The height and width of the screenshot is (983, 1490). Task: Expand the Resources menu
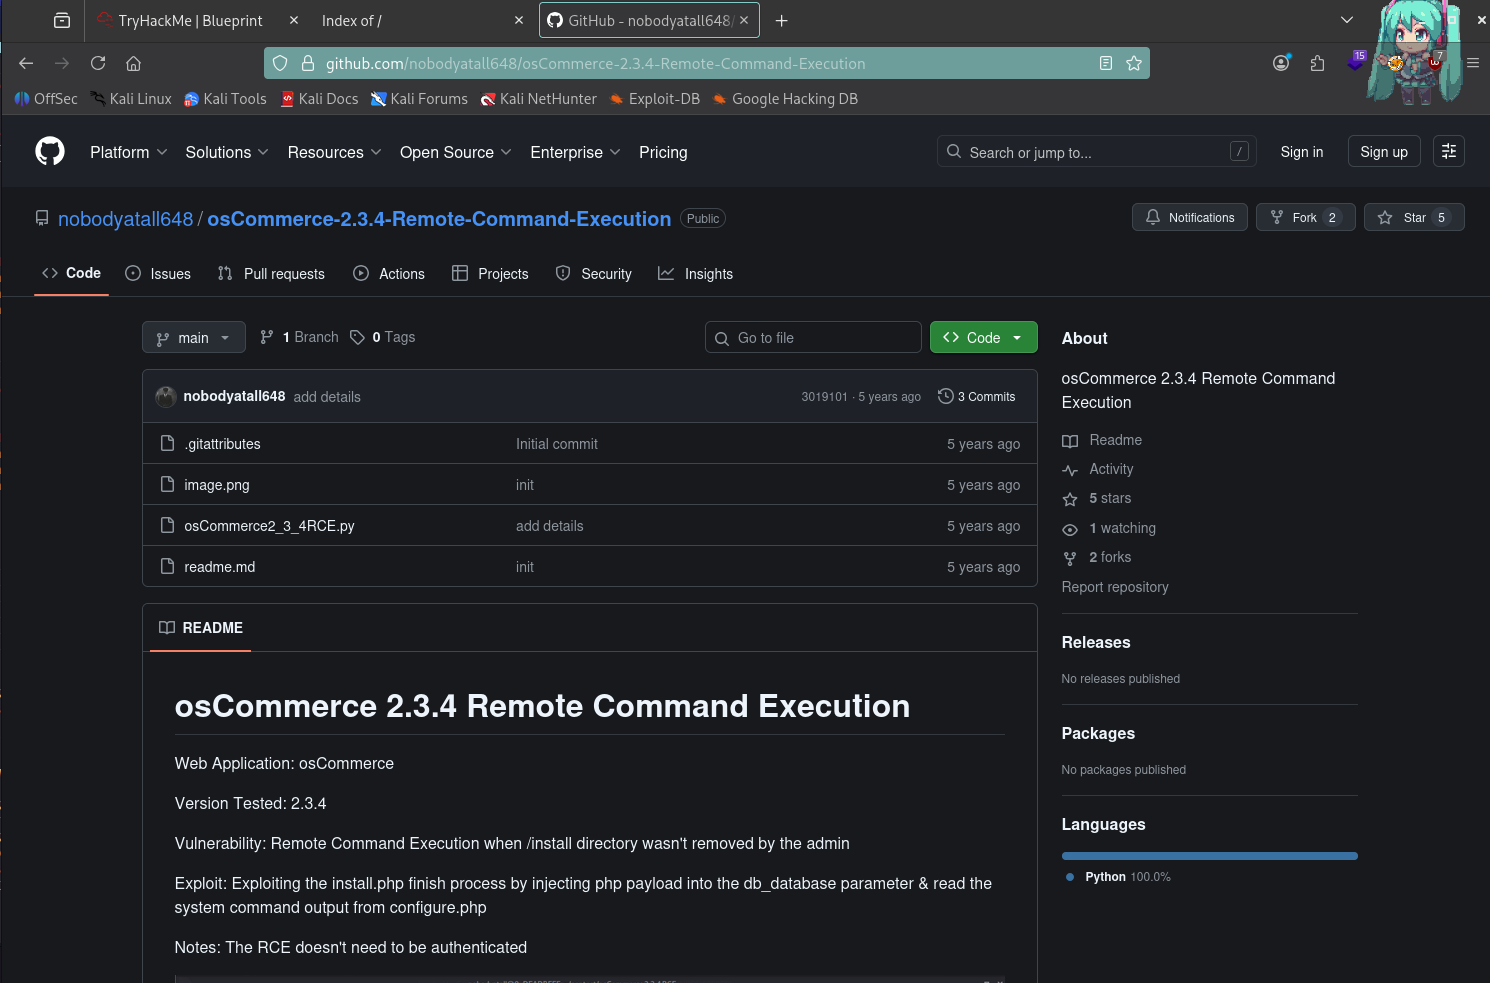[334, 152]
